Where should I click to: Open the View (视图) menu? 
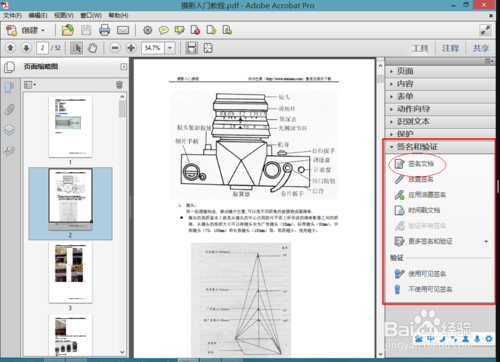click(x=64, y=16)
